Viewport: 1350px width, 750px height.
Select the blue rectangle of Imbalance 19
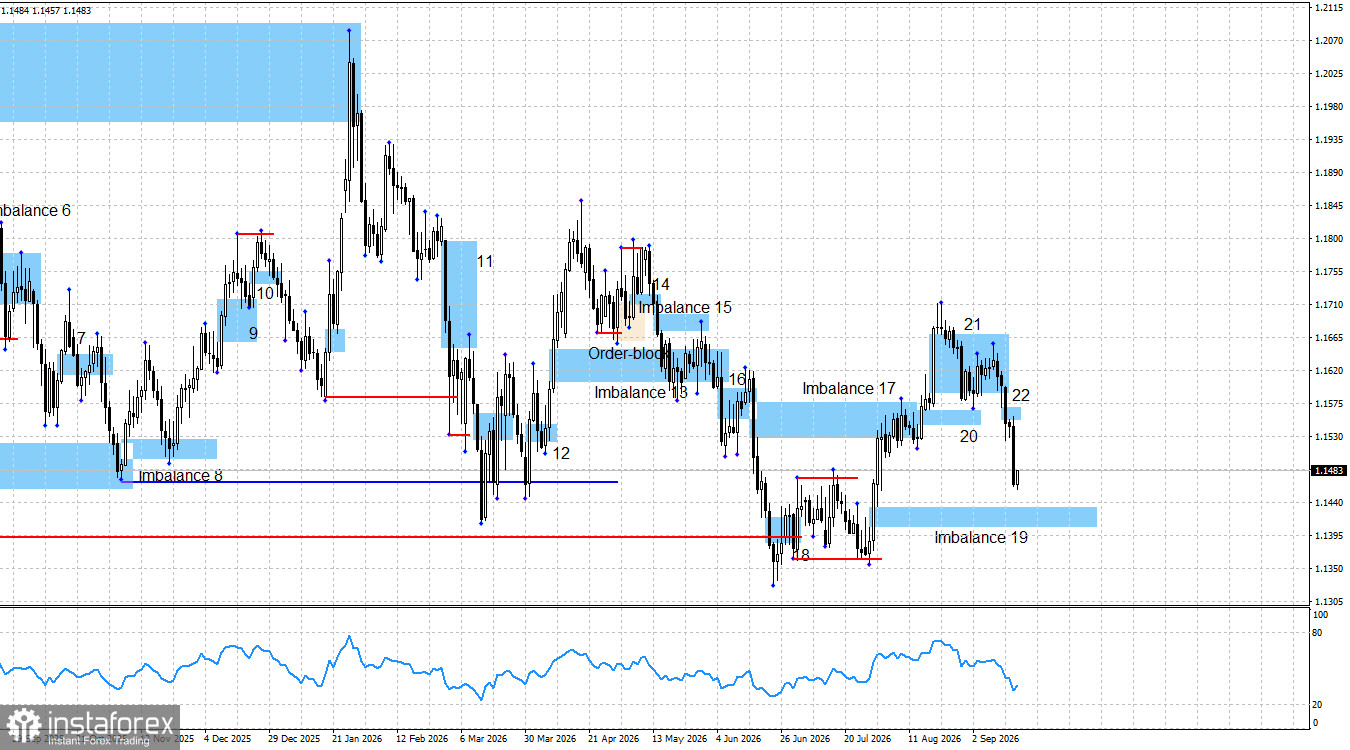[986, 517]
